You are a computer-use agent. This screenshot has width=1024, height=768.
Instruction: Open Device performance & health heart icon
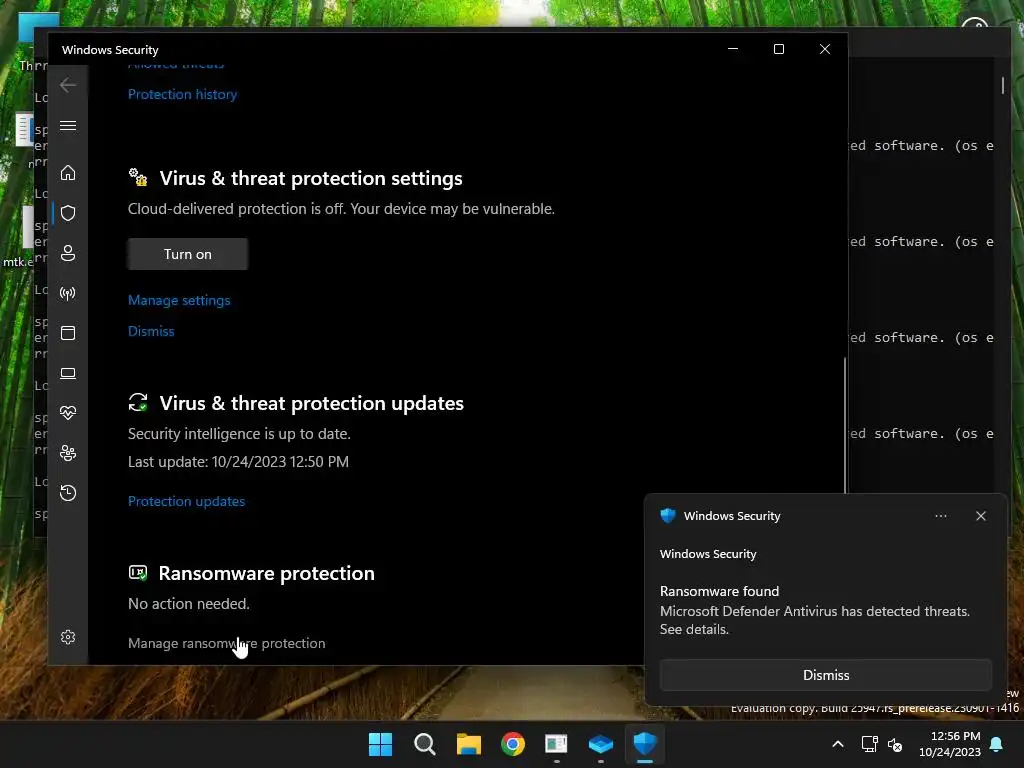point(68,413)
